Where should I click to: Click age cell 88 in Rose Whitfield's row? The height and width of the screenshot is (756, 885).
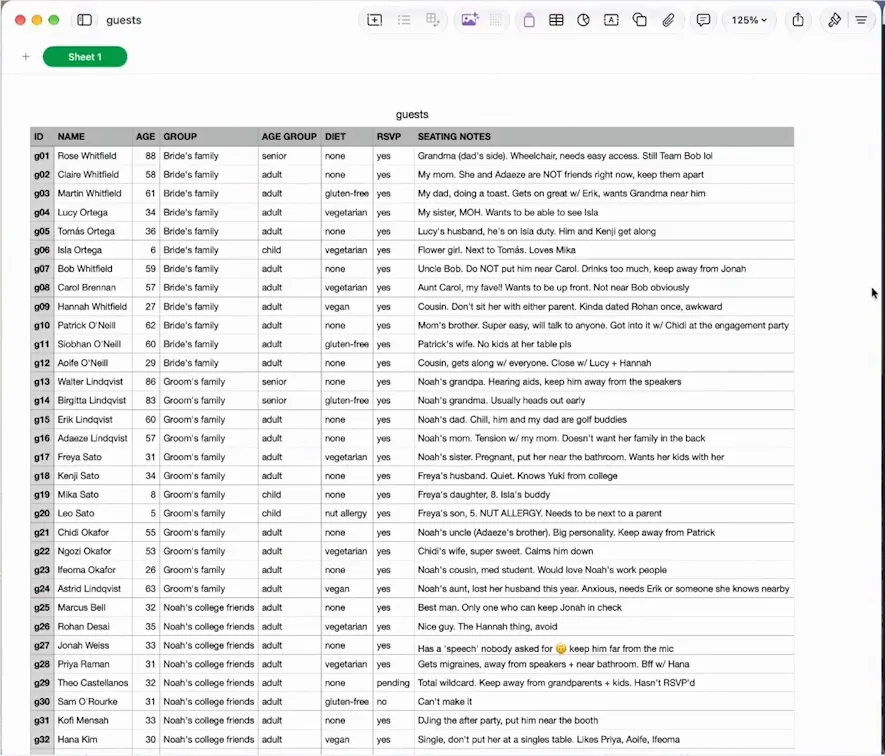point(146,156)
